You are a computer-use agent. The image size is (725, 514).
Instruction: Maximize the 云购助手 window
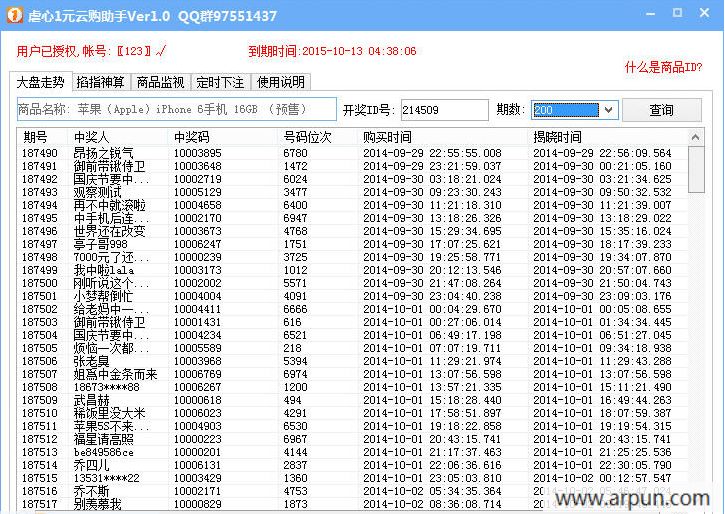point(677,13)
